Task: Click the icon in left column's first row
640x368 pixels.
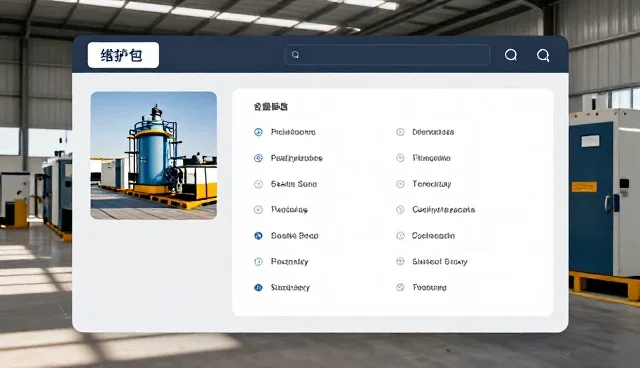Action: coord(258,132)
